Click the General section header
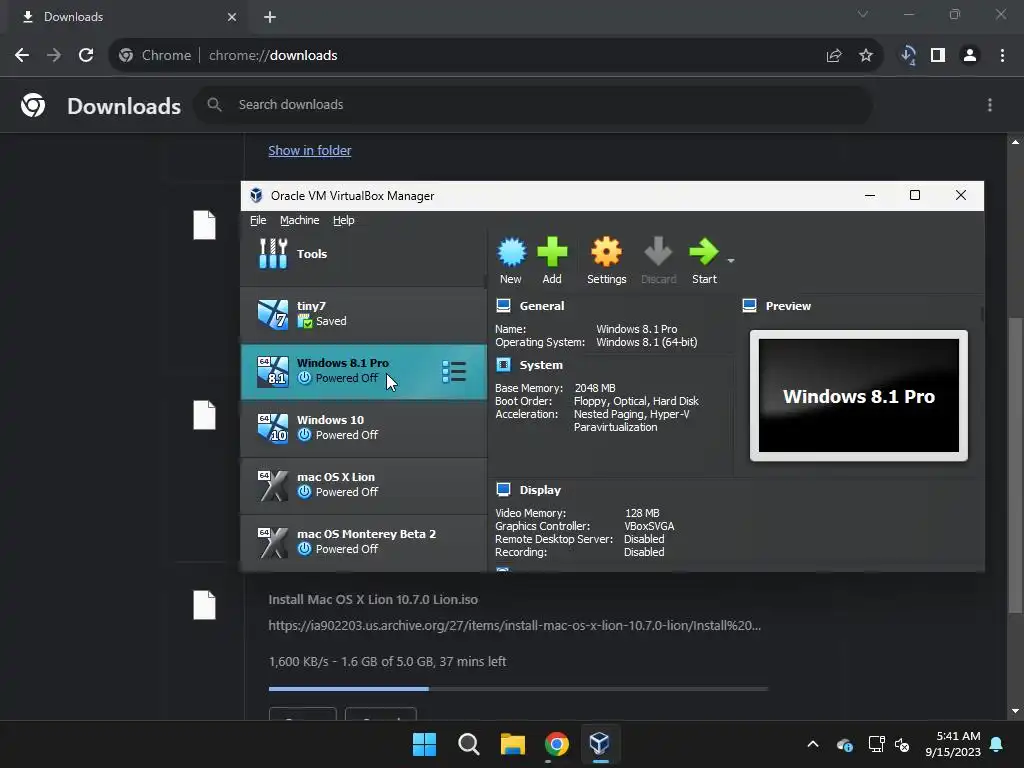 point(541,306)
